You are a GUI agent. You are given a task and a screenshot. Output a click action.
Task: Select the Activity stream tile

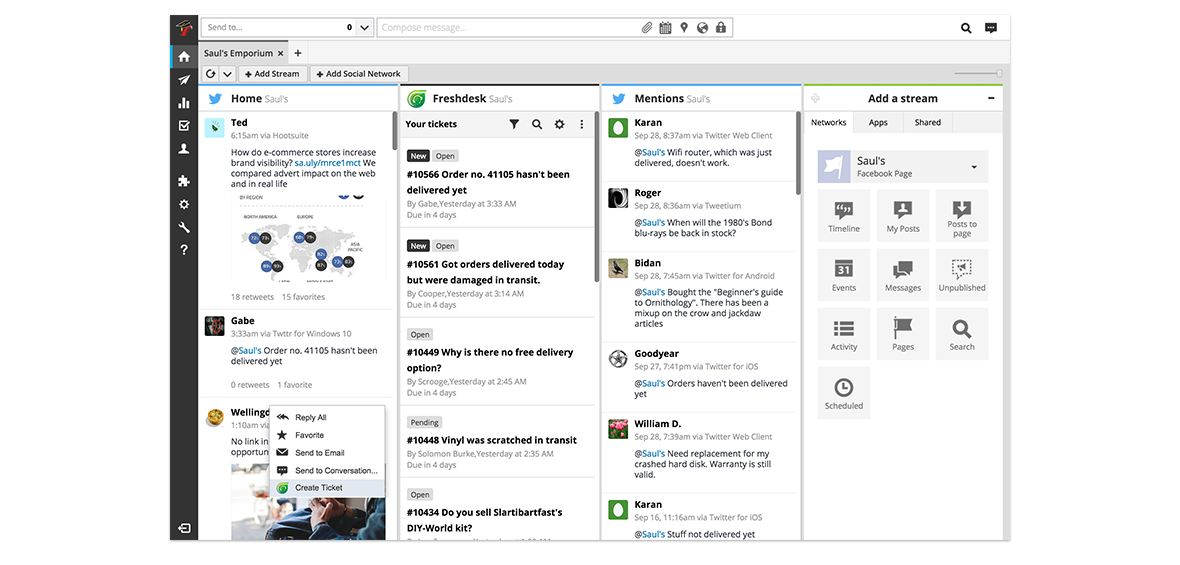coord(844,333)
